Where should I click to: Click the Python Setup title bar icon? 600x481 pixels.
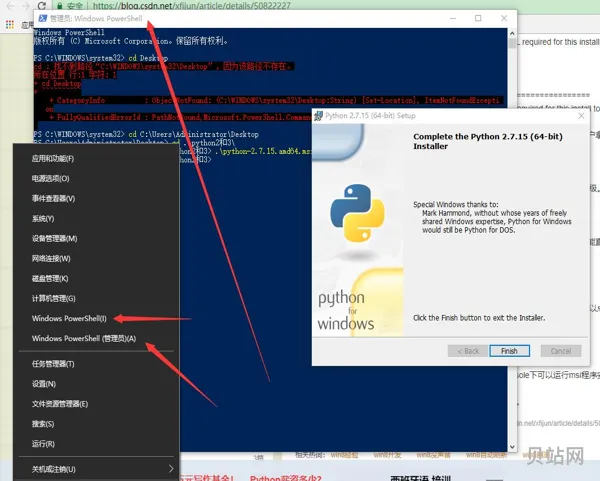318,116
